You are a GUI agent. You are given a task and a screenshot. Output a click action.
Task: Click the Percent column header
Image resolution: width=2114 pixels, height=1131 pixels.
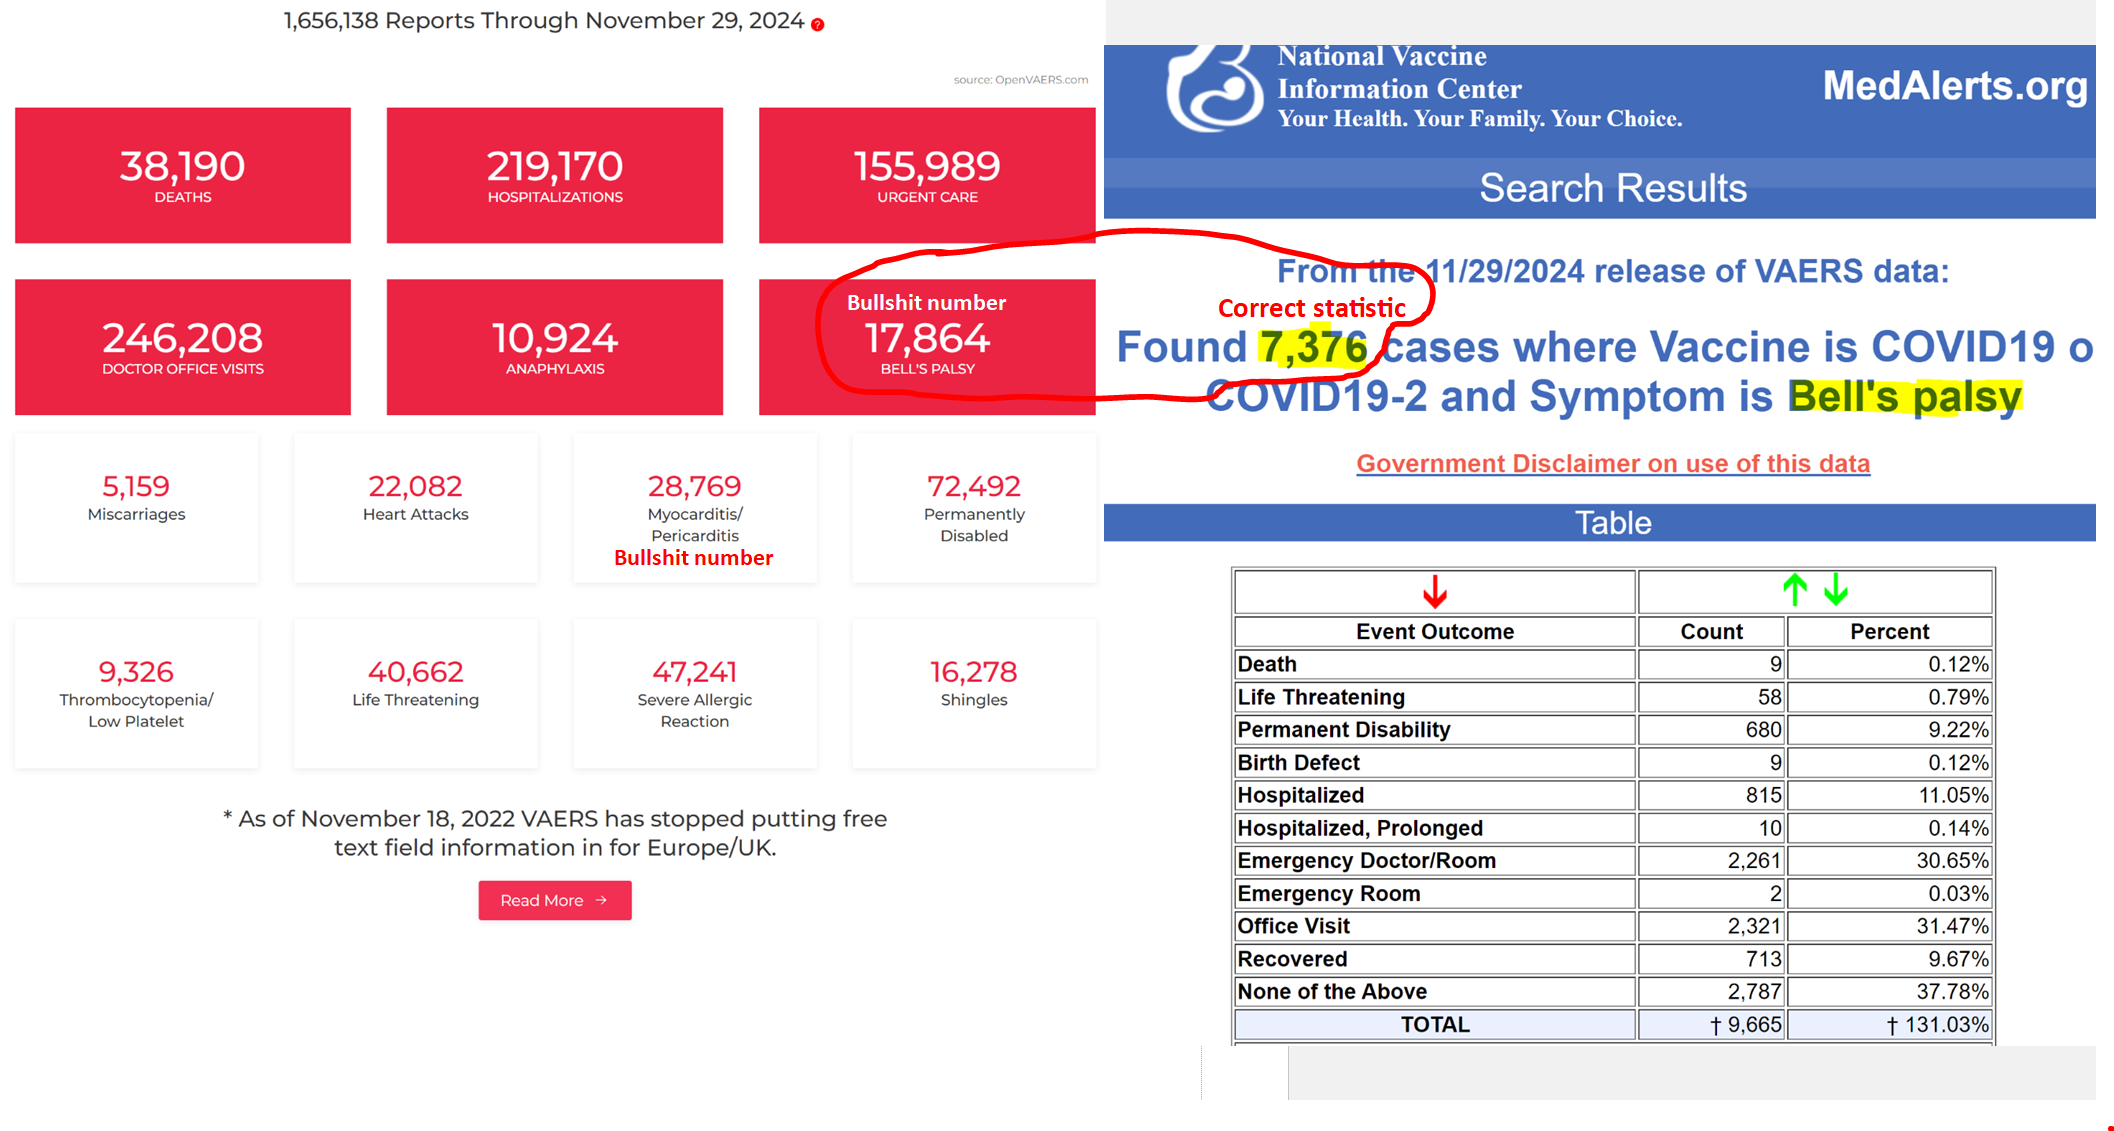click(x=1889, y=632)
